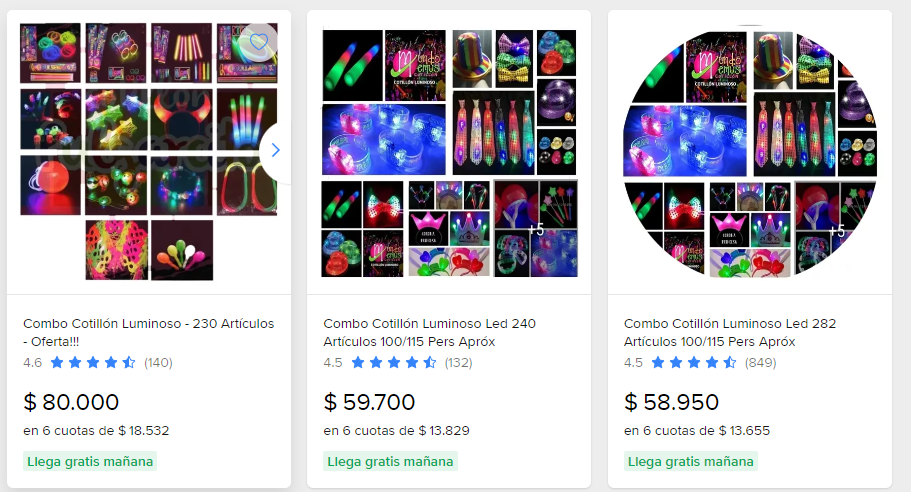Select the $ 80.000 price
The image size is (911, 492).
71,402
